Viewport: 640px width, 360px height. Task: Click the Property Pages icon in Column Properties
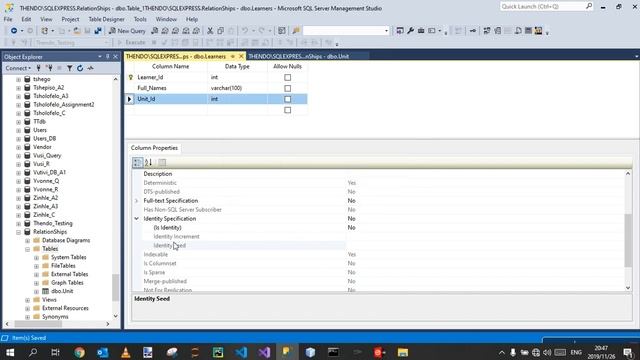coord(162,162)
